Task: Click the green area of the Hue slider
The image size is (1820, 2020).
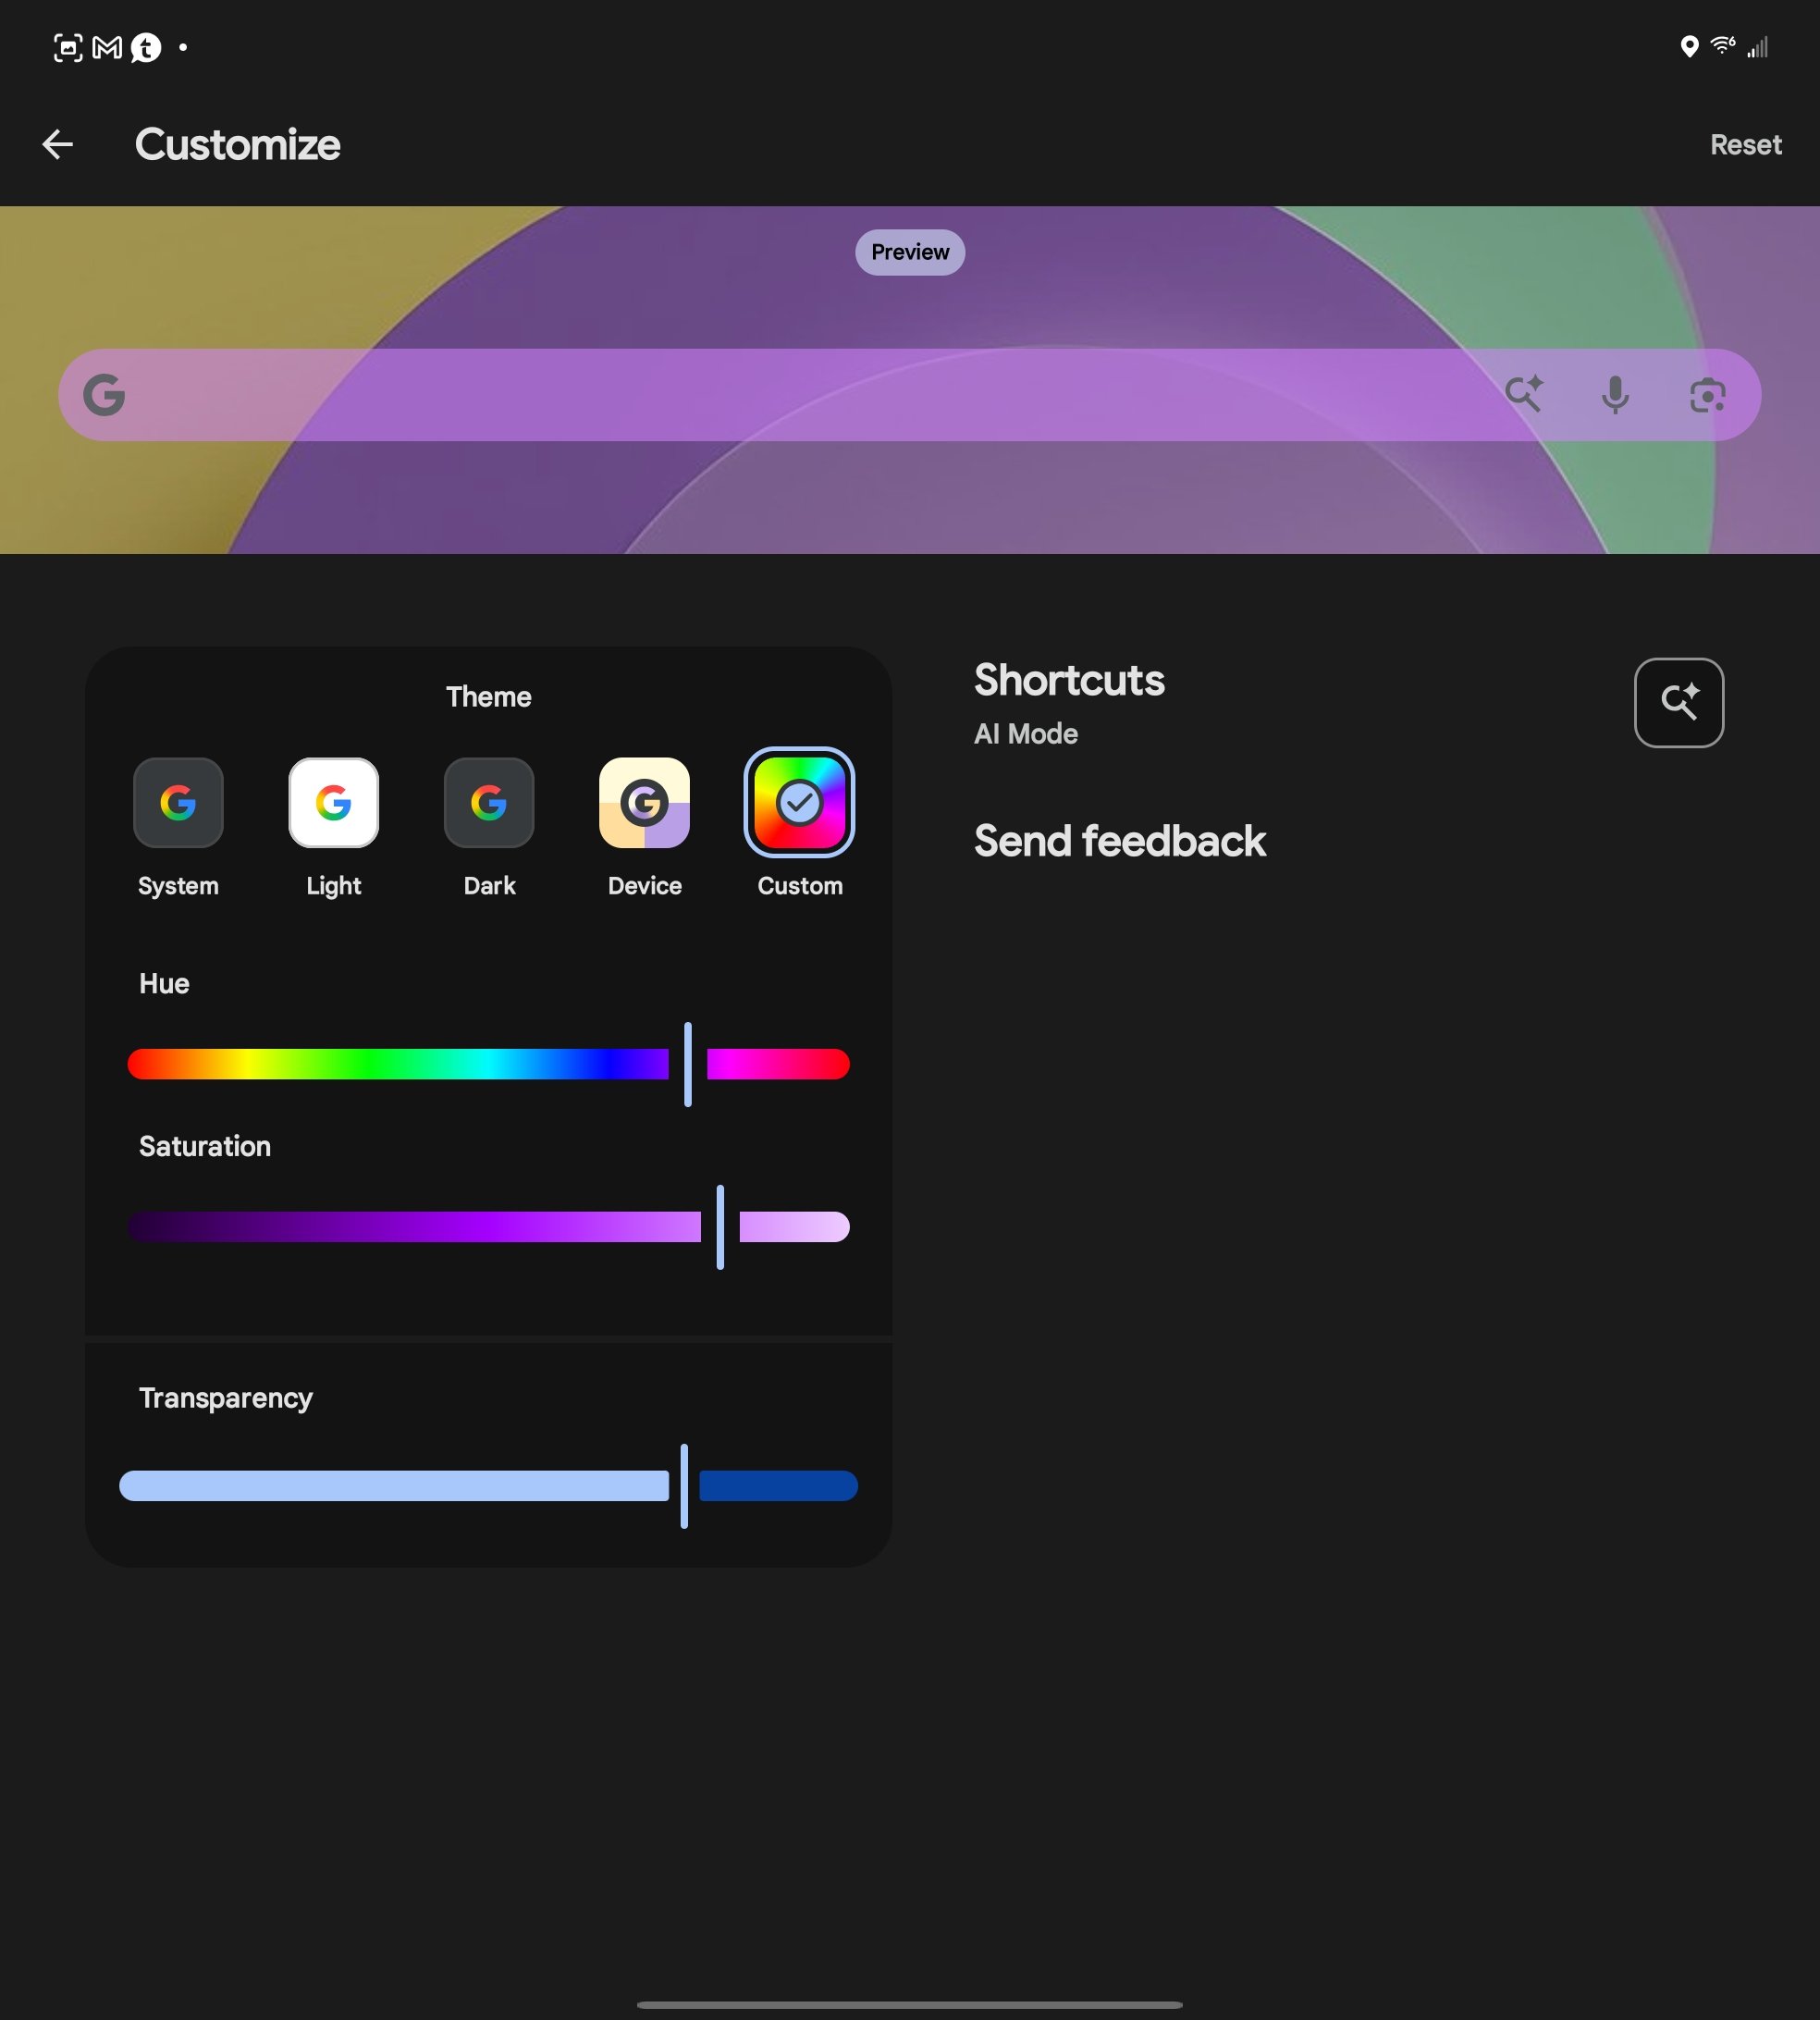Action: click(370, 1064)
